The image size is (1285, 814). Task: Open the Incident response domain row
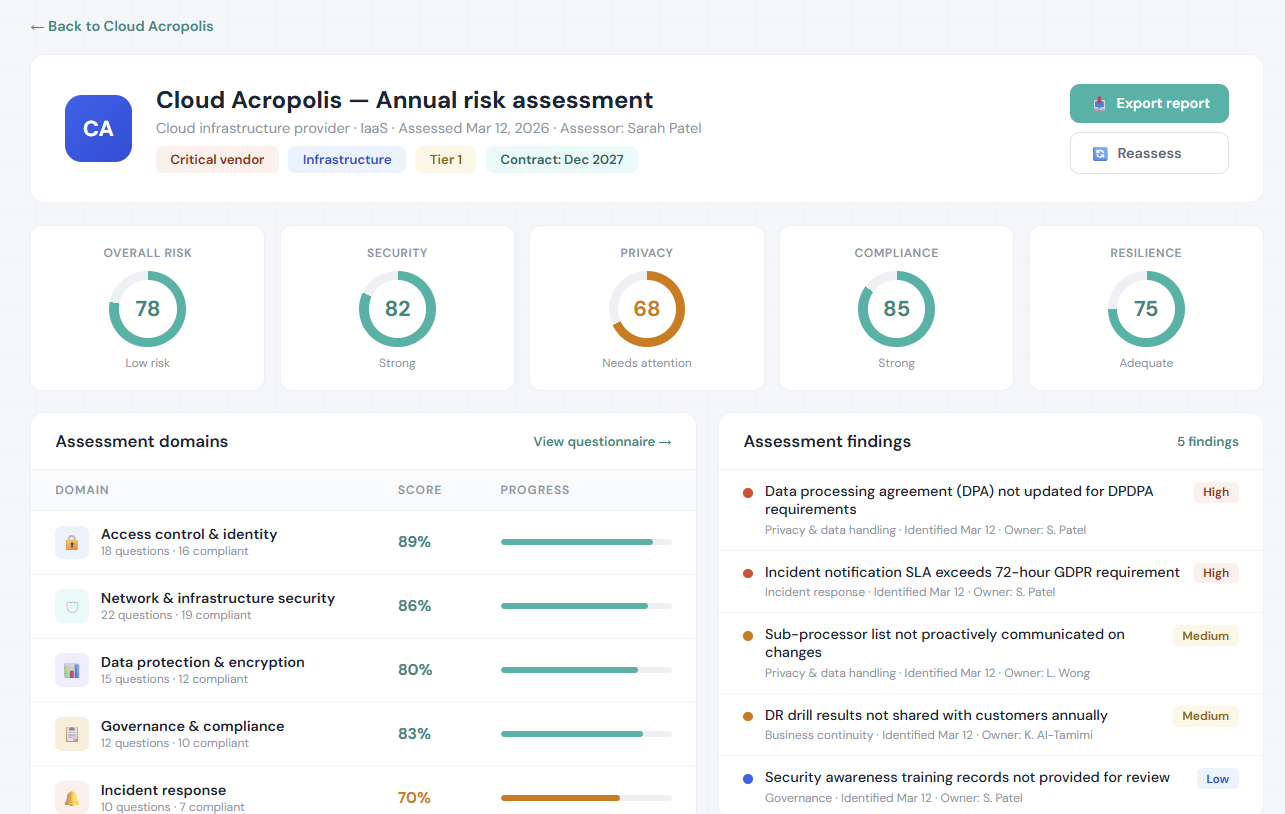pos(363,791)
